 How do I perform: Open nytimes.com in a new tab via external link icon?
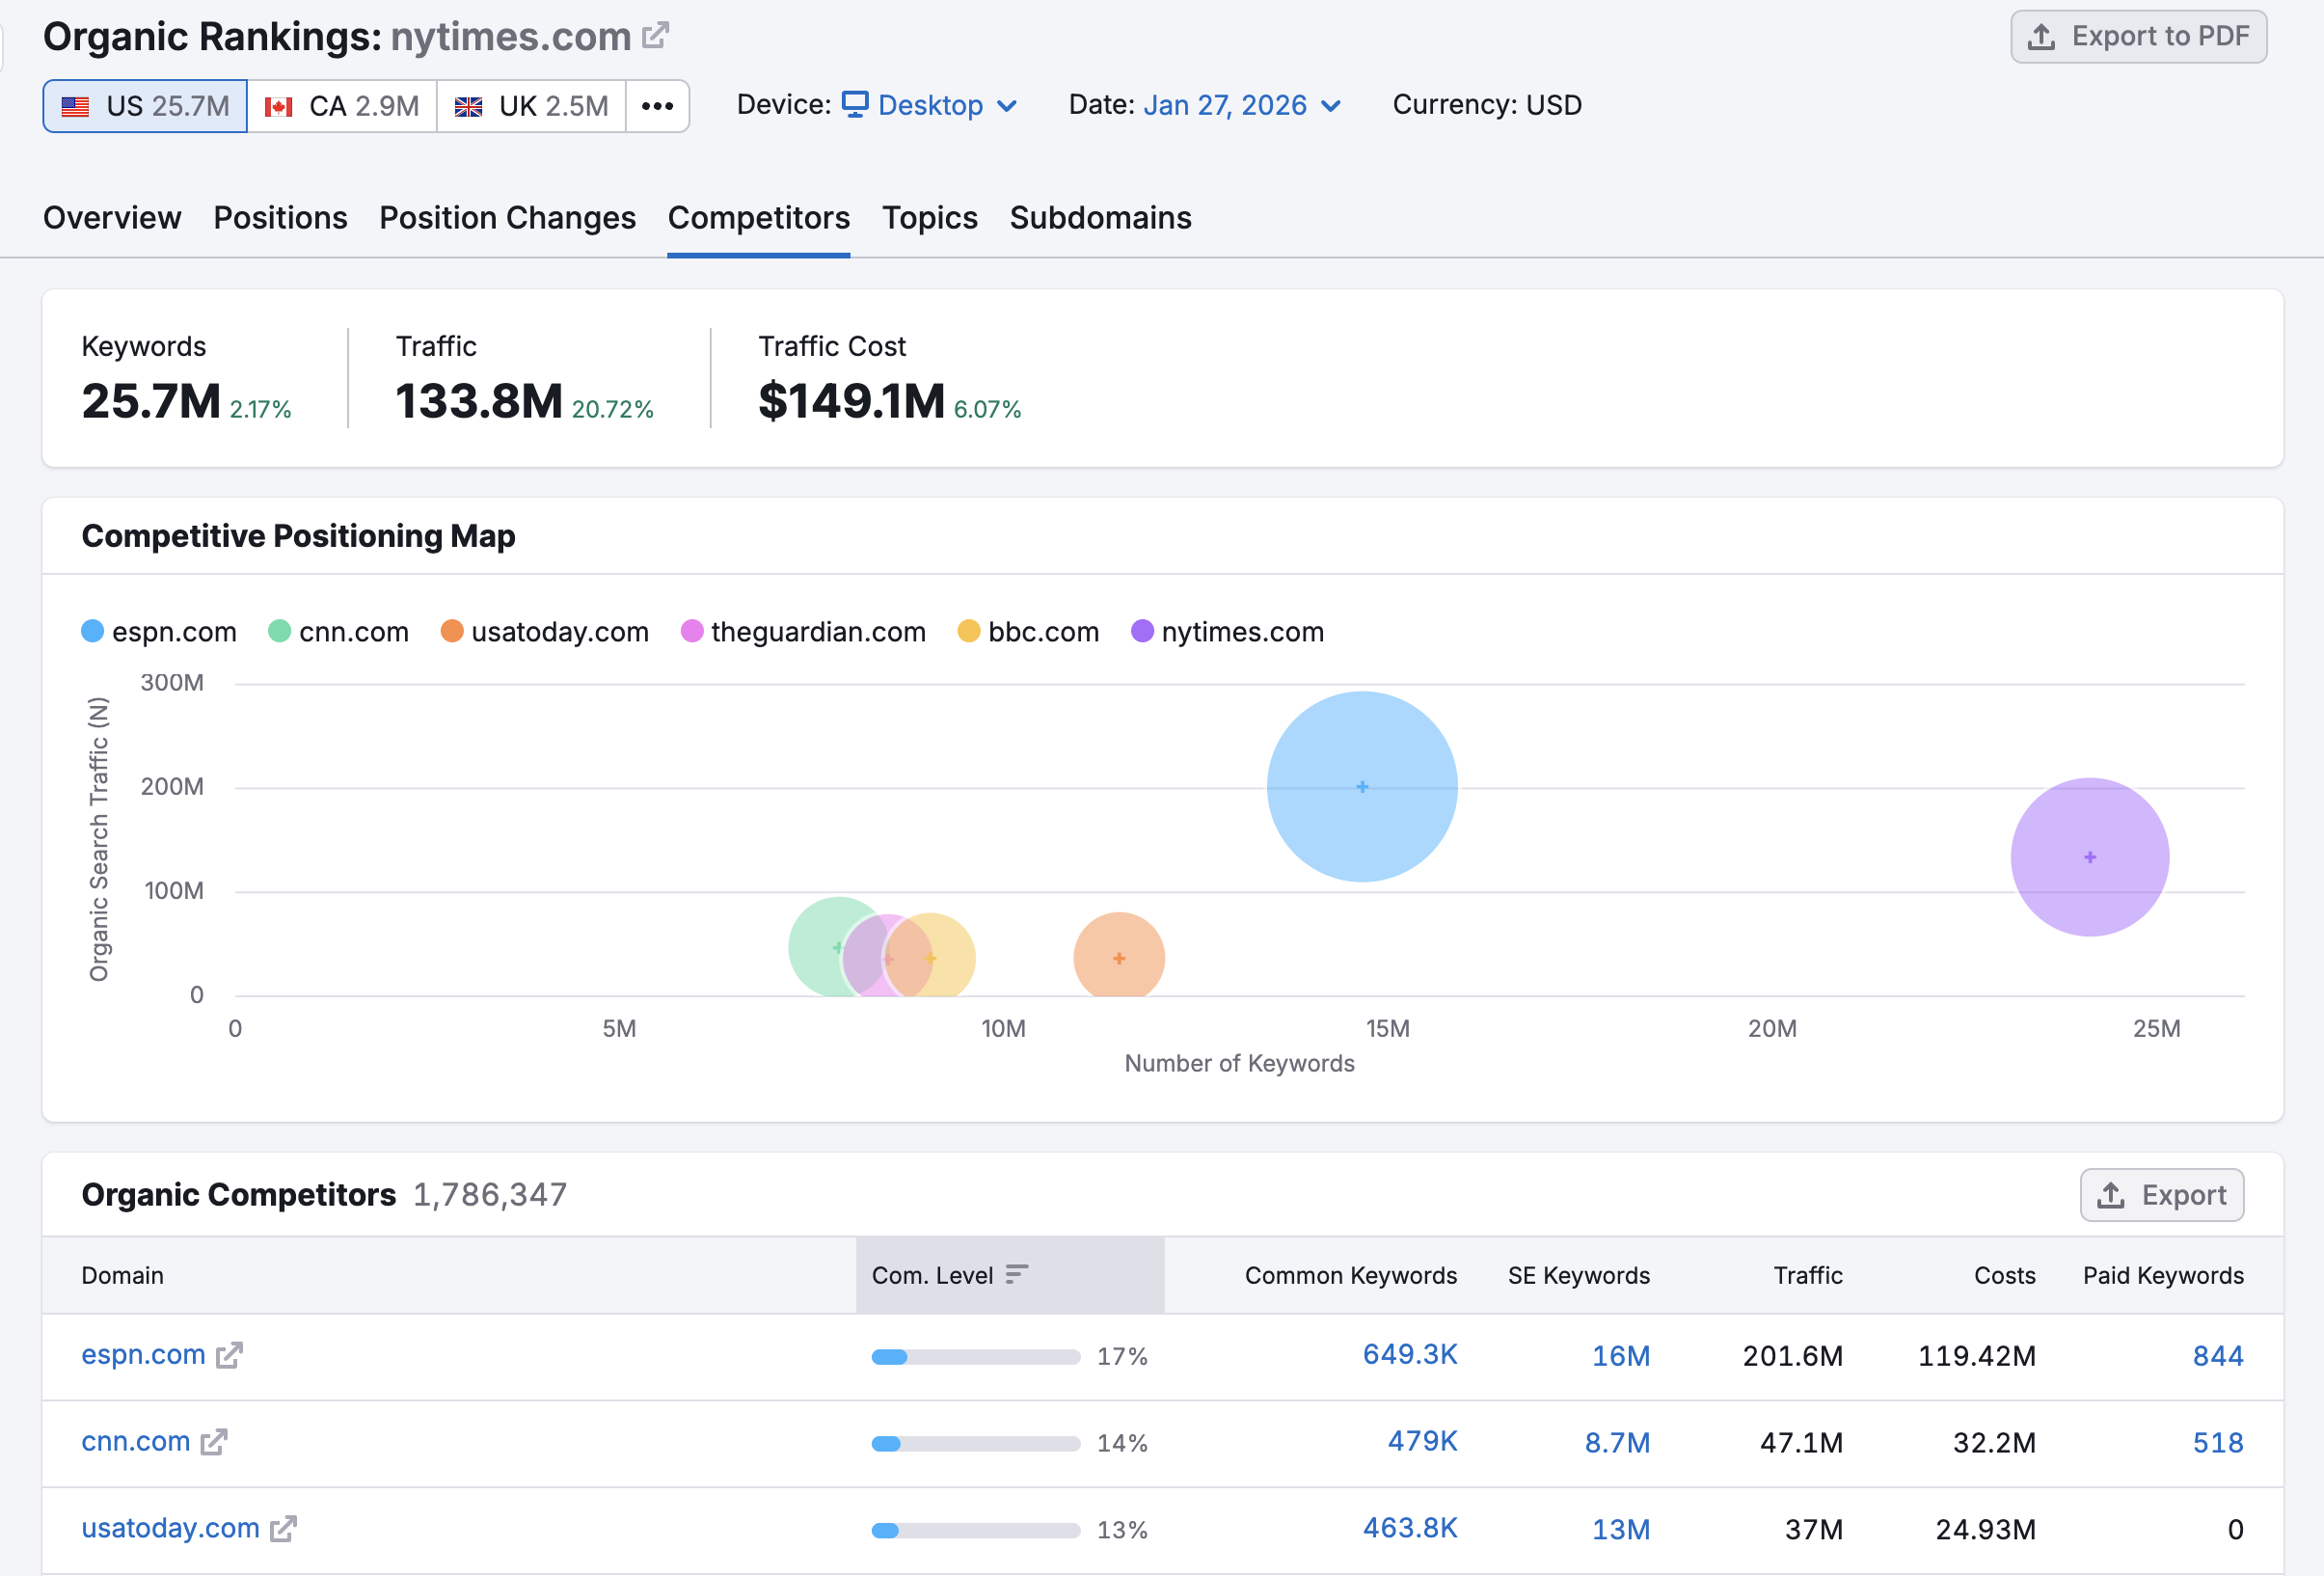pyautogui.click(x=655, y=34)
